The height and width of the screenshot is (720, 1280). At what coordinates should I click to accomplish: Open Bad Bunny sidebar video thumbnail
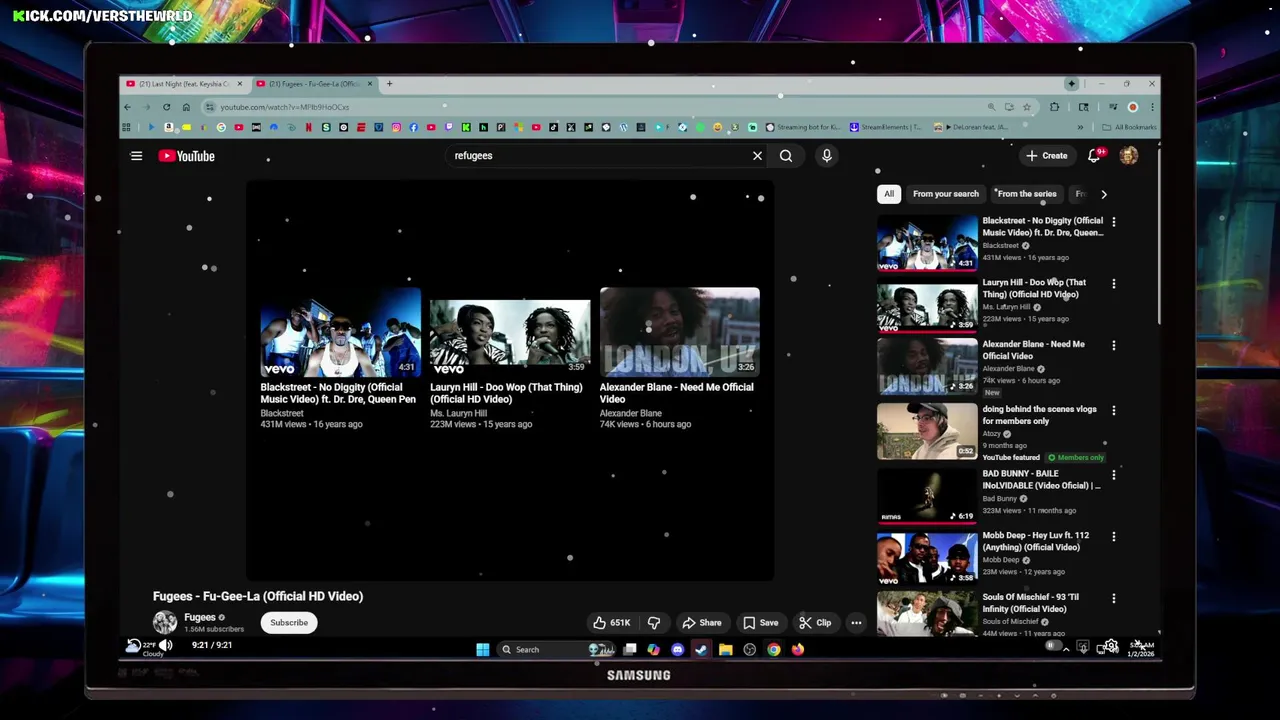(x=927, y=496)
